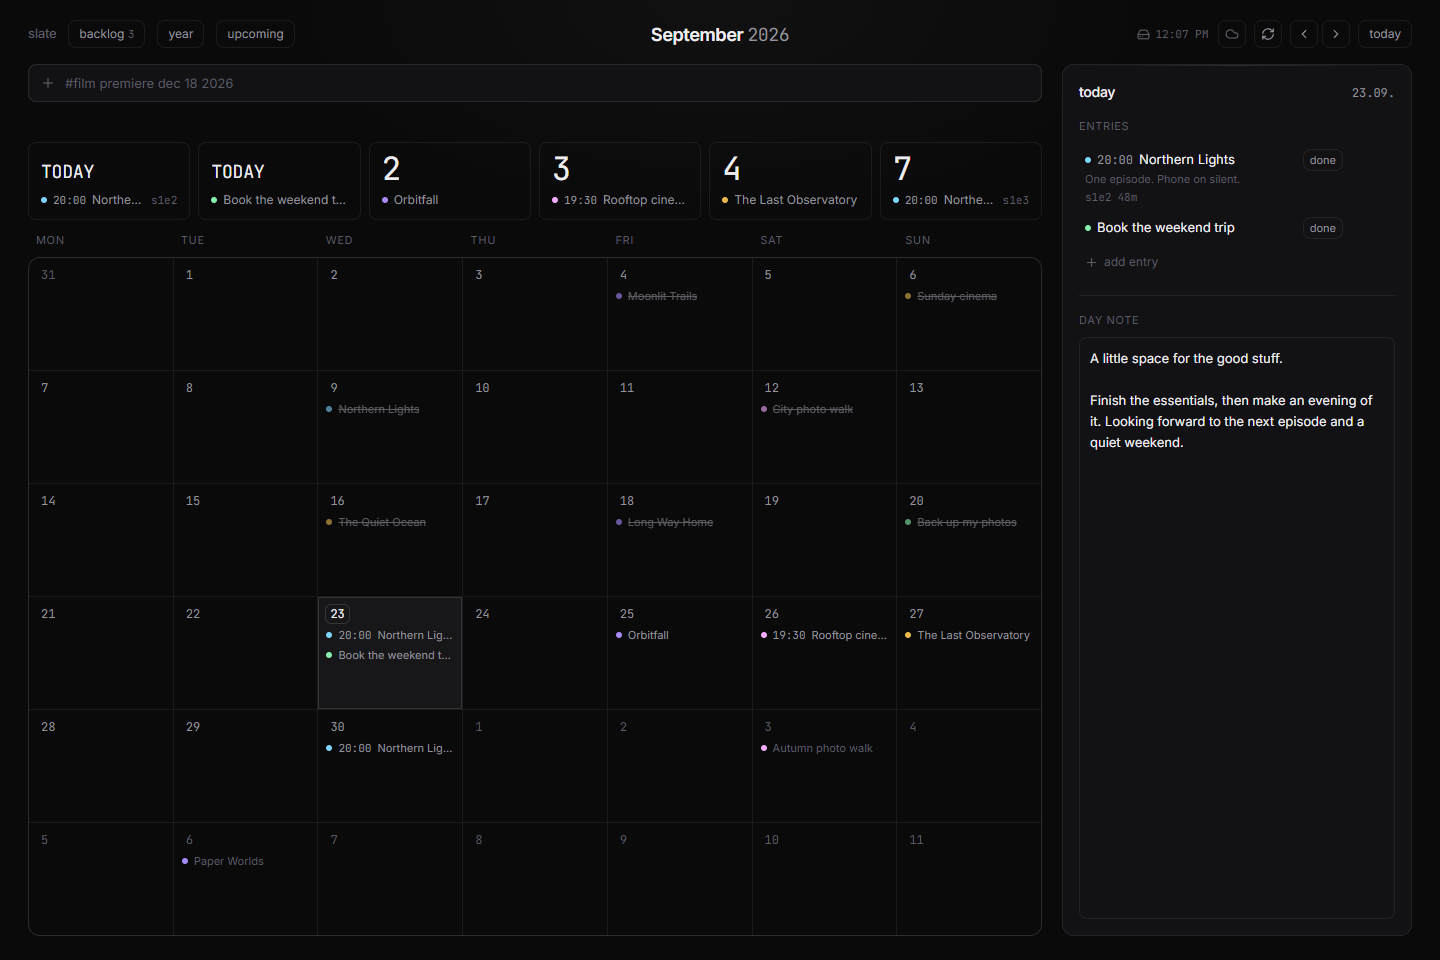Click add entry in the today panel

coord(1122,262)
